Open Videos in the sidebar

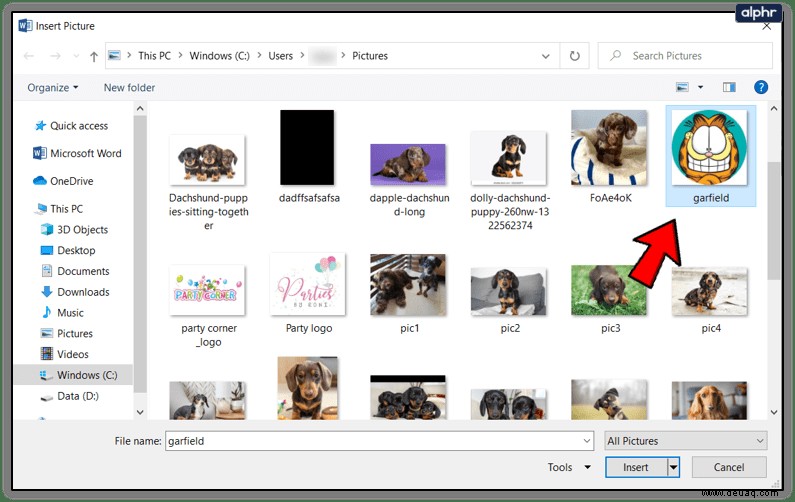pos(64,354)
